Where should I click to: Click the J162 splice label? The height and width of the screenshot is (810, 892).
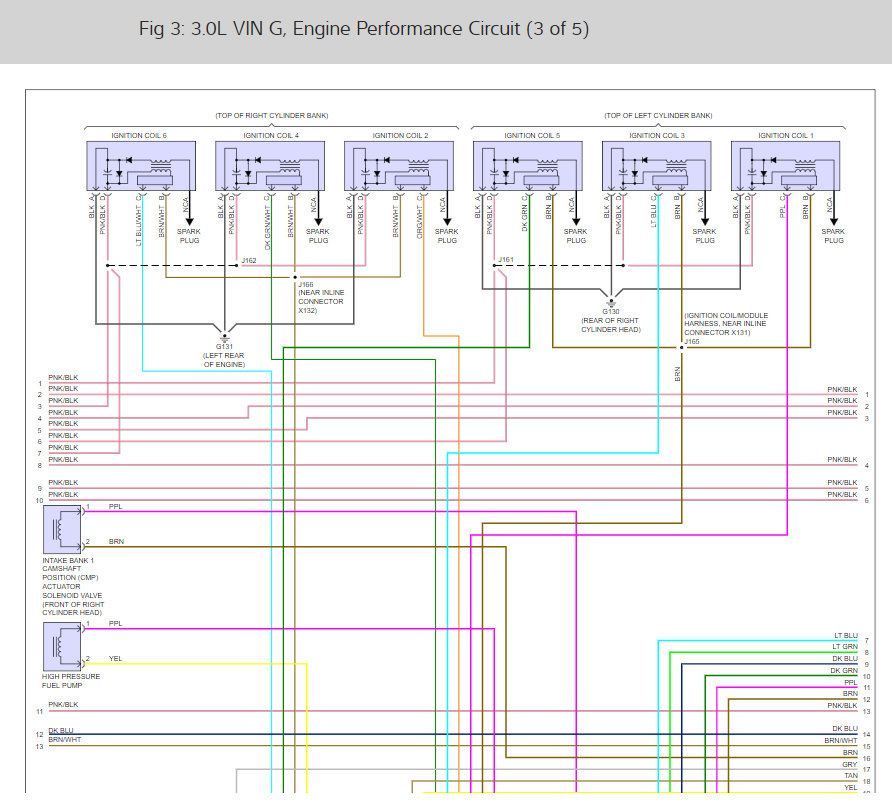pos(249,261)
